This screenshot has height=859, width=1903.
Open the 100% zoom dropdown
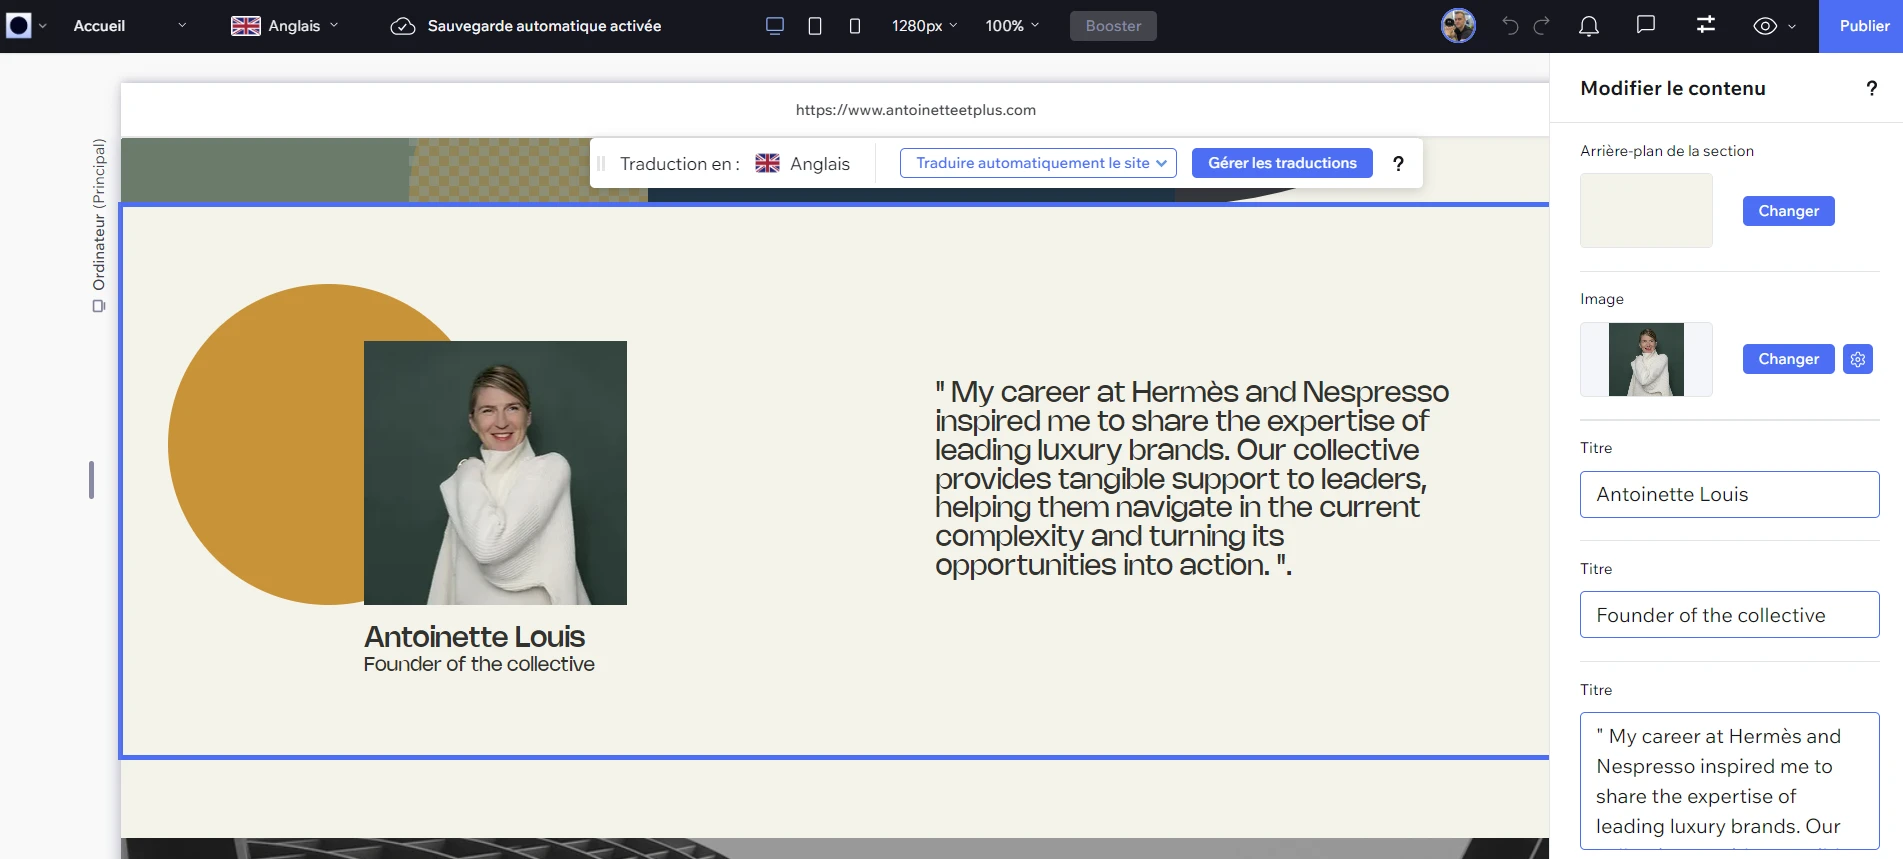click(x=1012, y=26)
